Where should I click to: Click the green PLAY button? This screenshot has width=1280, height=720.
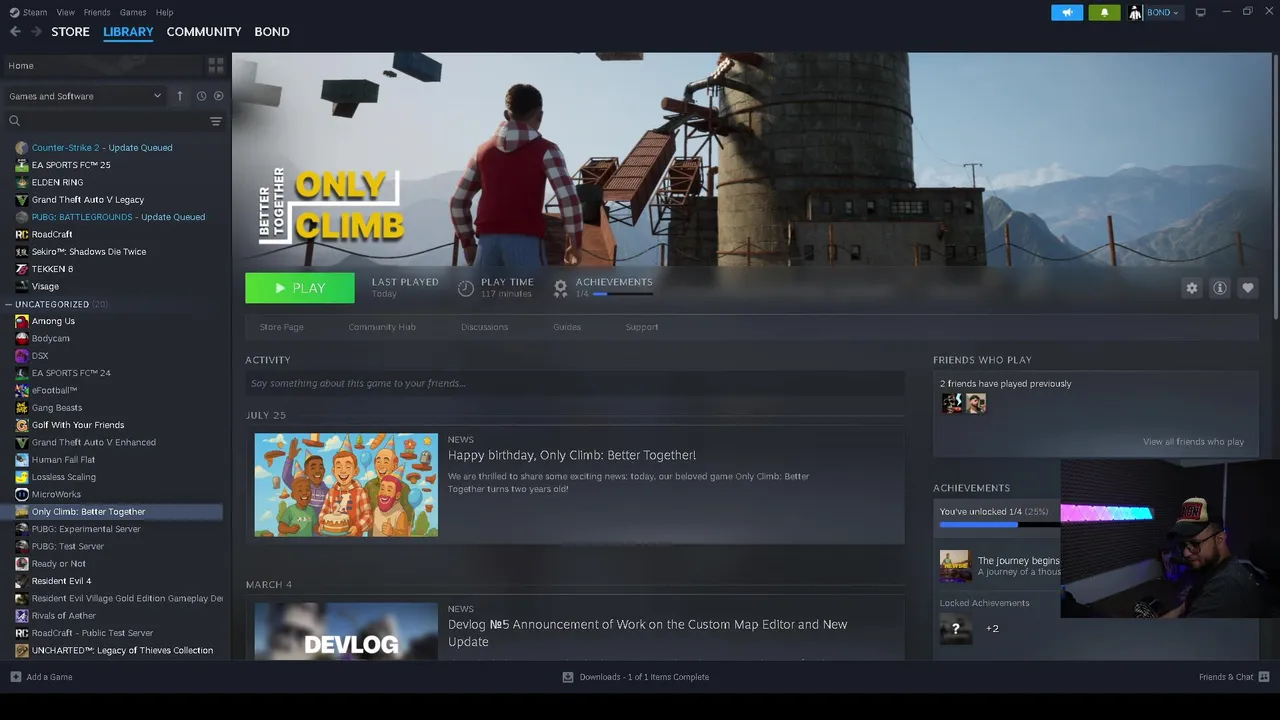(300, 288)
